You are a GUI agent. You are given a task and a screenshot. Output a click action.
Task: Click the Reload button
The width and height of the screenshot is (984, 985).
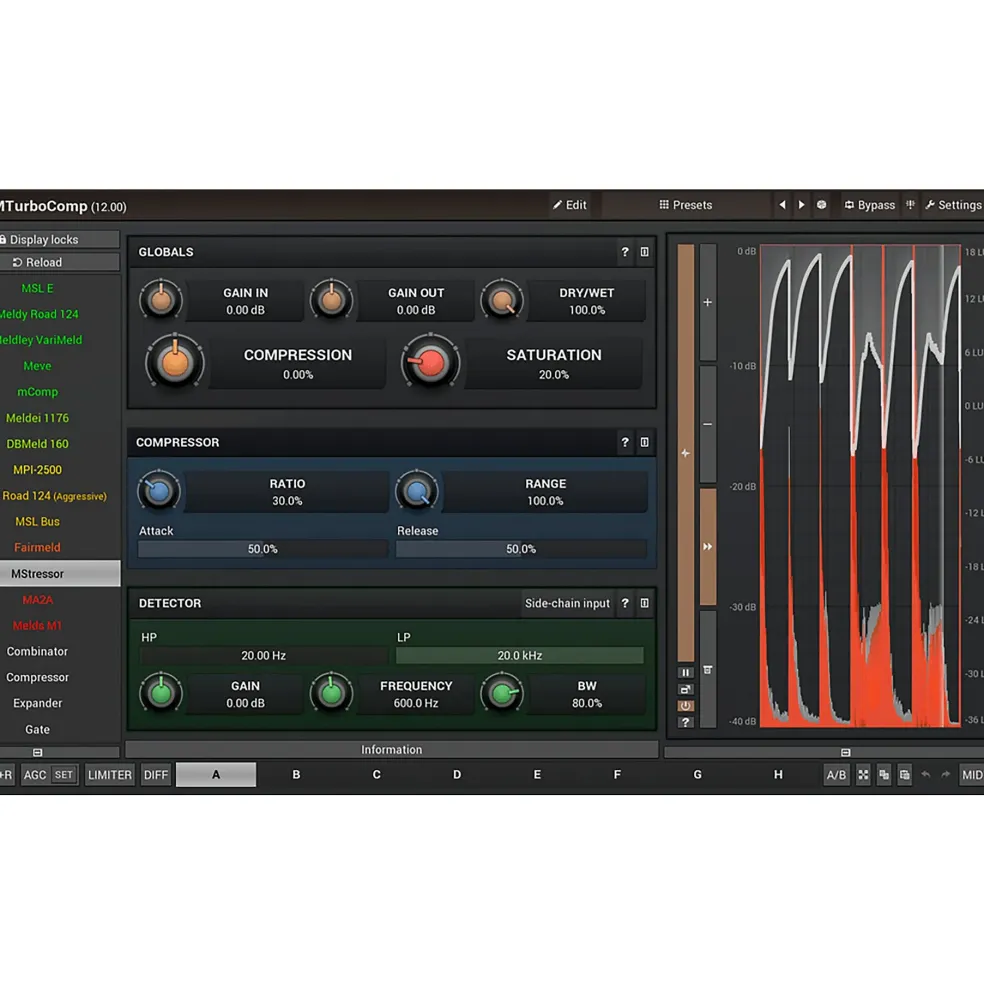(x=59, y=262)
